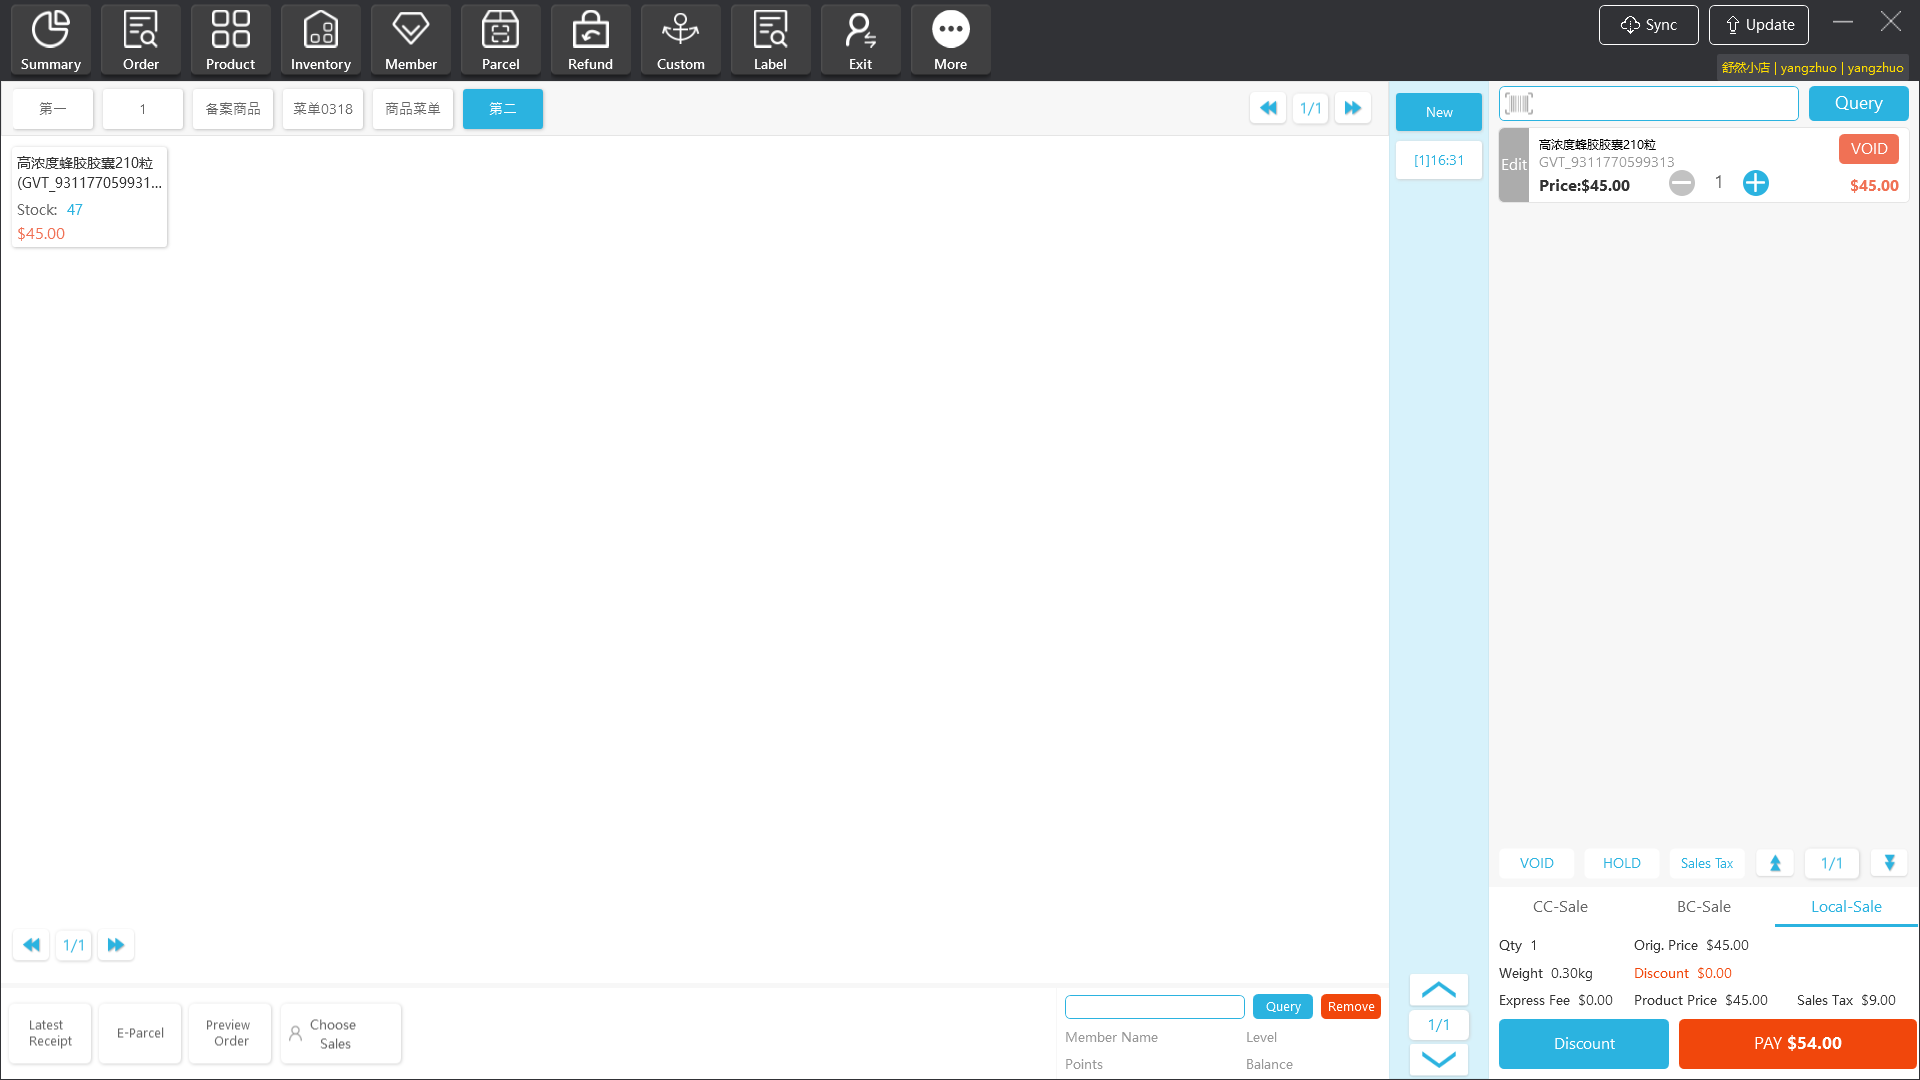Click down chevron in order list
1920x1080 pixels.
1438,1059
